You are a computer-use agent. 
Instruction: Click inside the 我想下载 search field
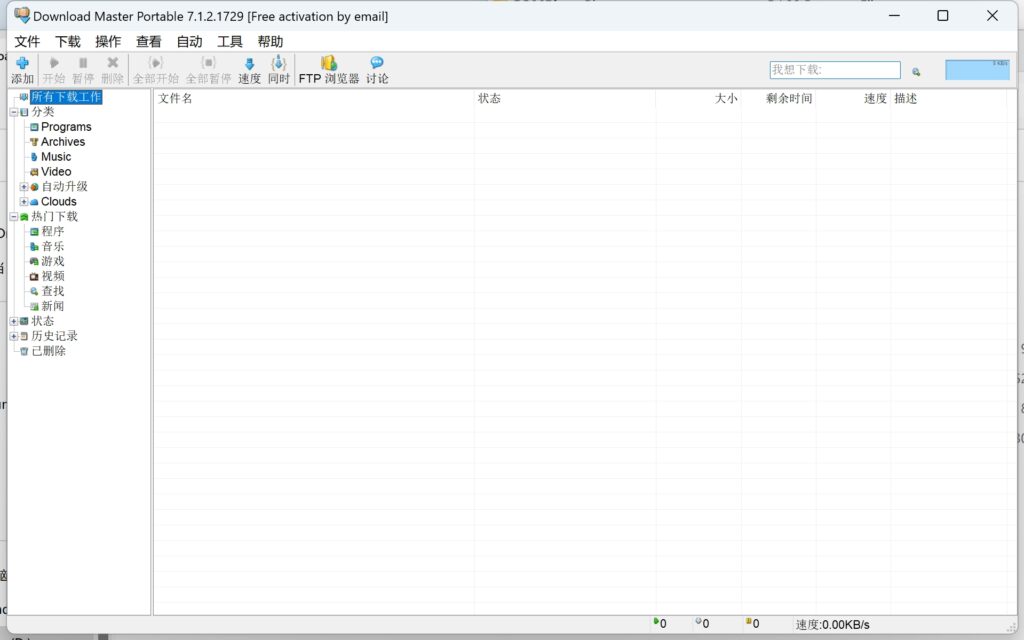pyautogui.click(x=835, y=70)
